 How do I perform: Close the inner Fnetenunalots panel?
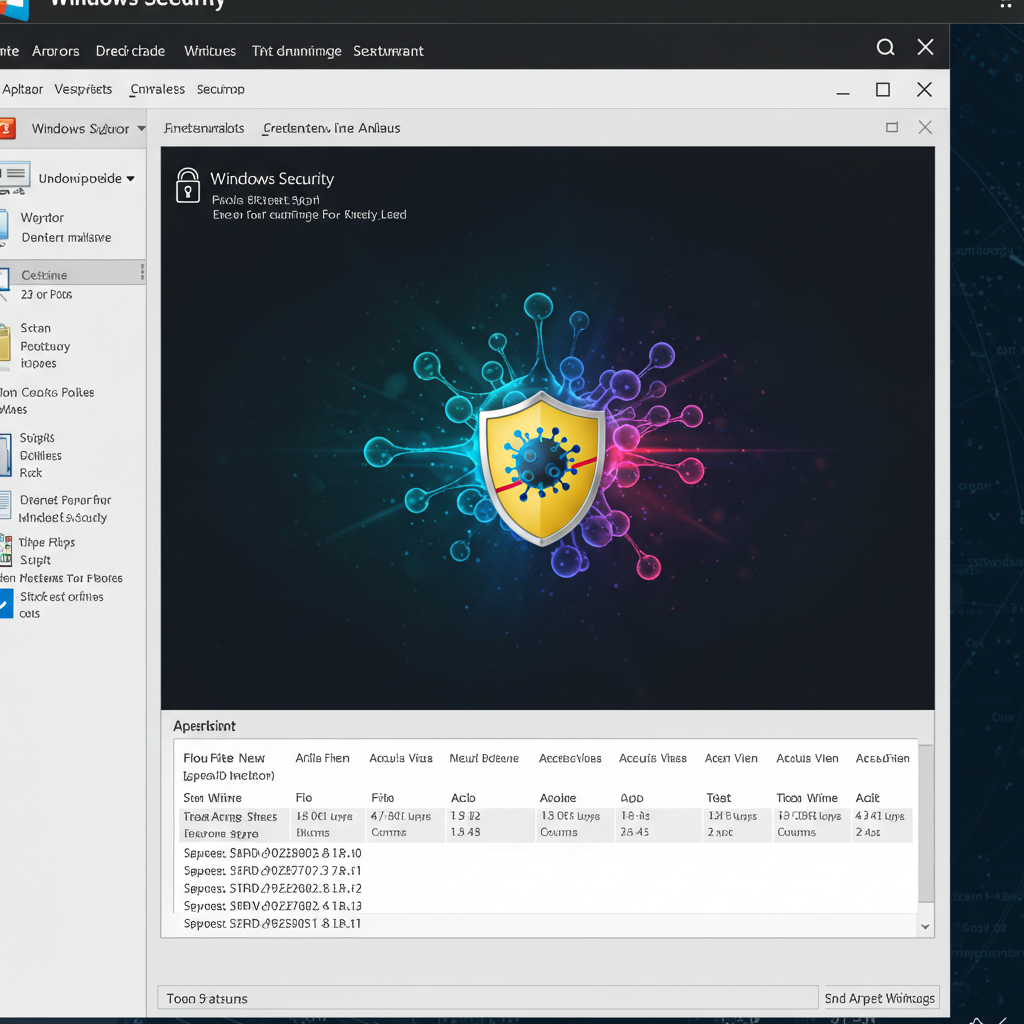[x=925, y=127]
